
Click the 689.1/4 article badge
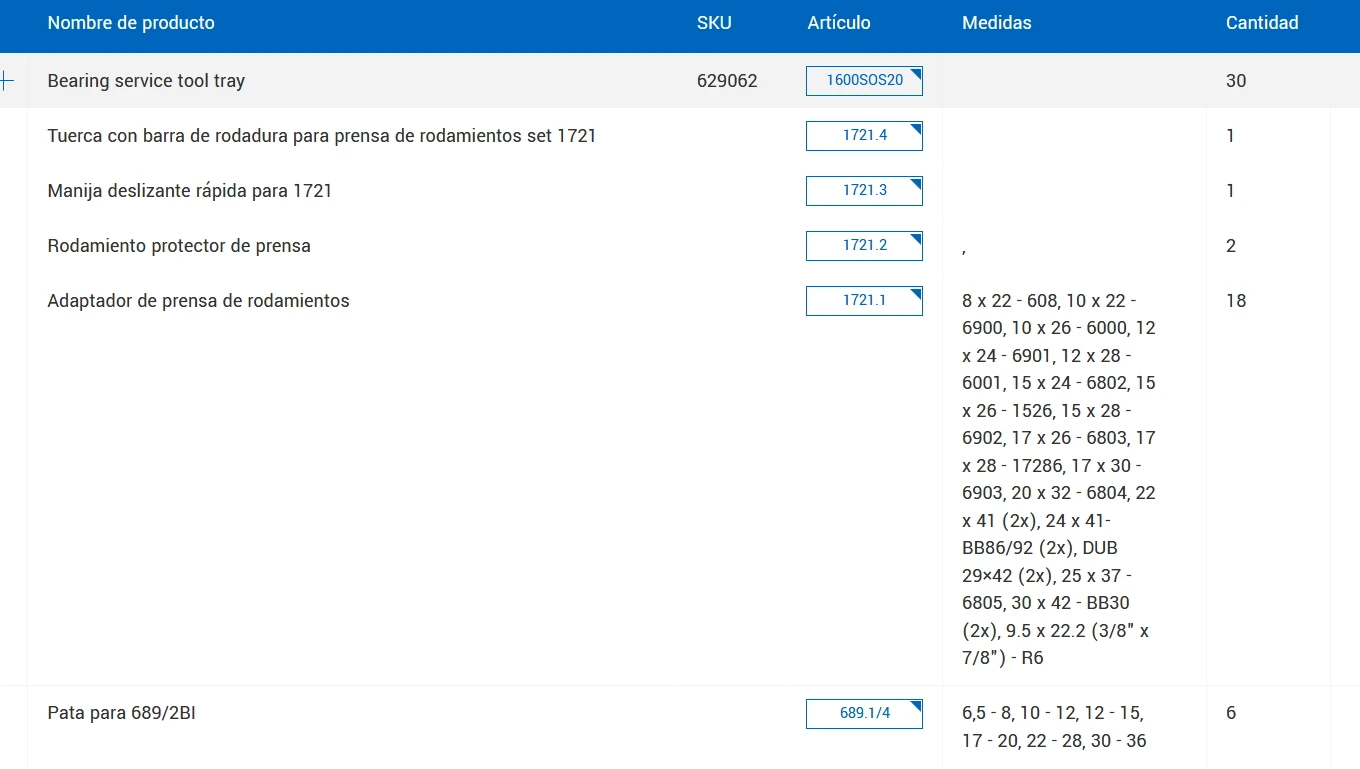[864, 714]
